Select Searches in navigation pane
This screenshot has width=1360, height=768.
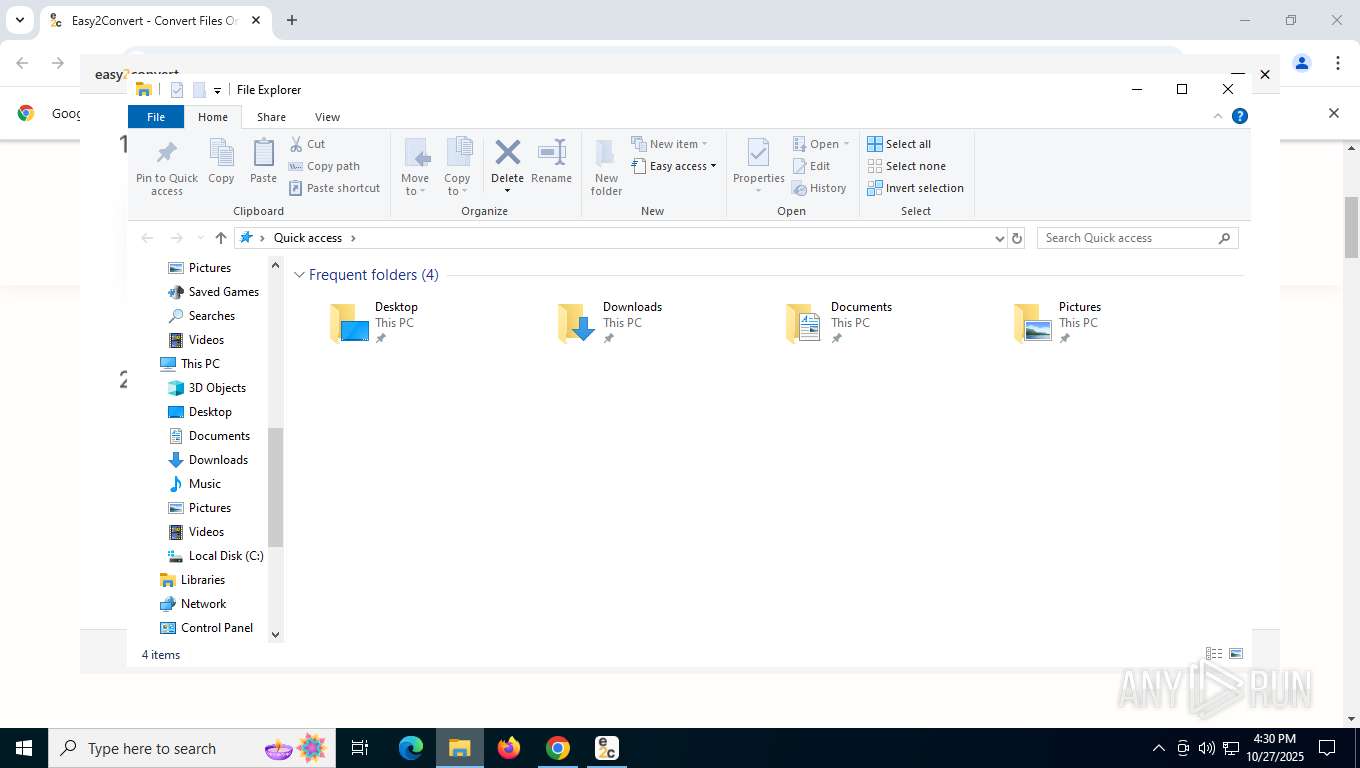pos(201,316)
